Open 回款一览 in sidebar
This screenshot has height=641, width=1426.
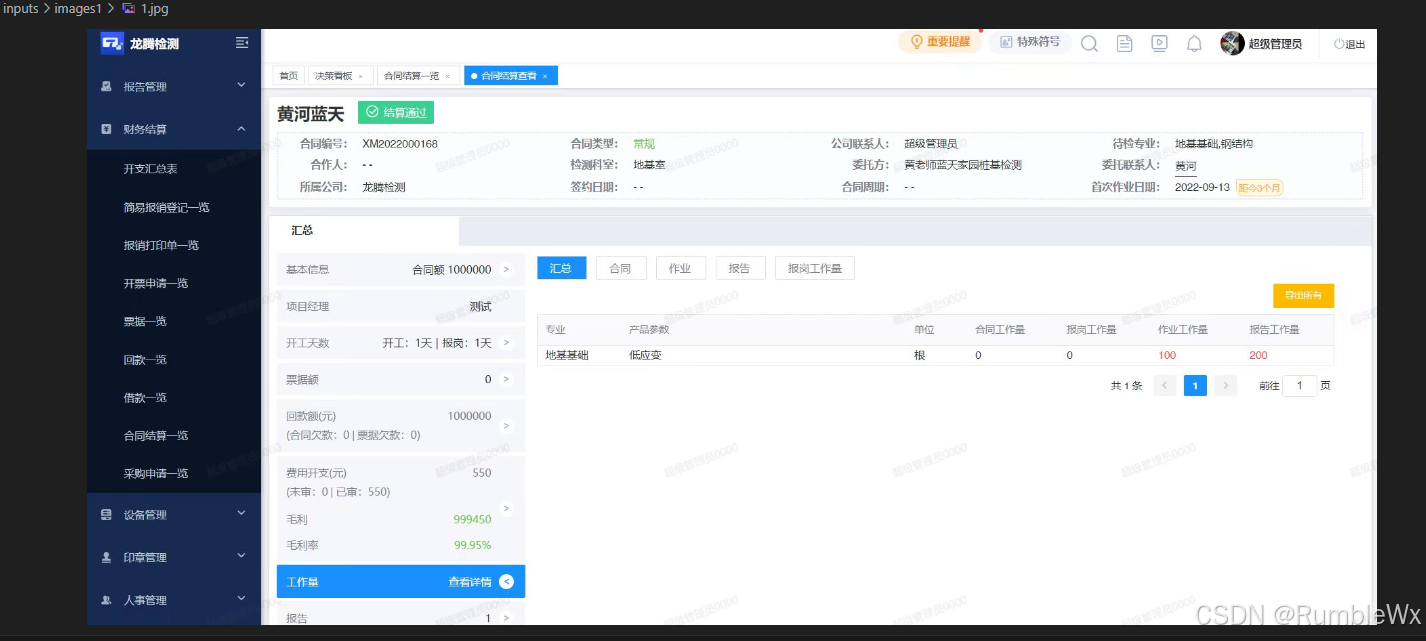[145, 359]
